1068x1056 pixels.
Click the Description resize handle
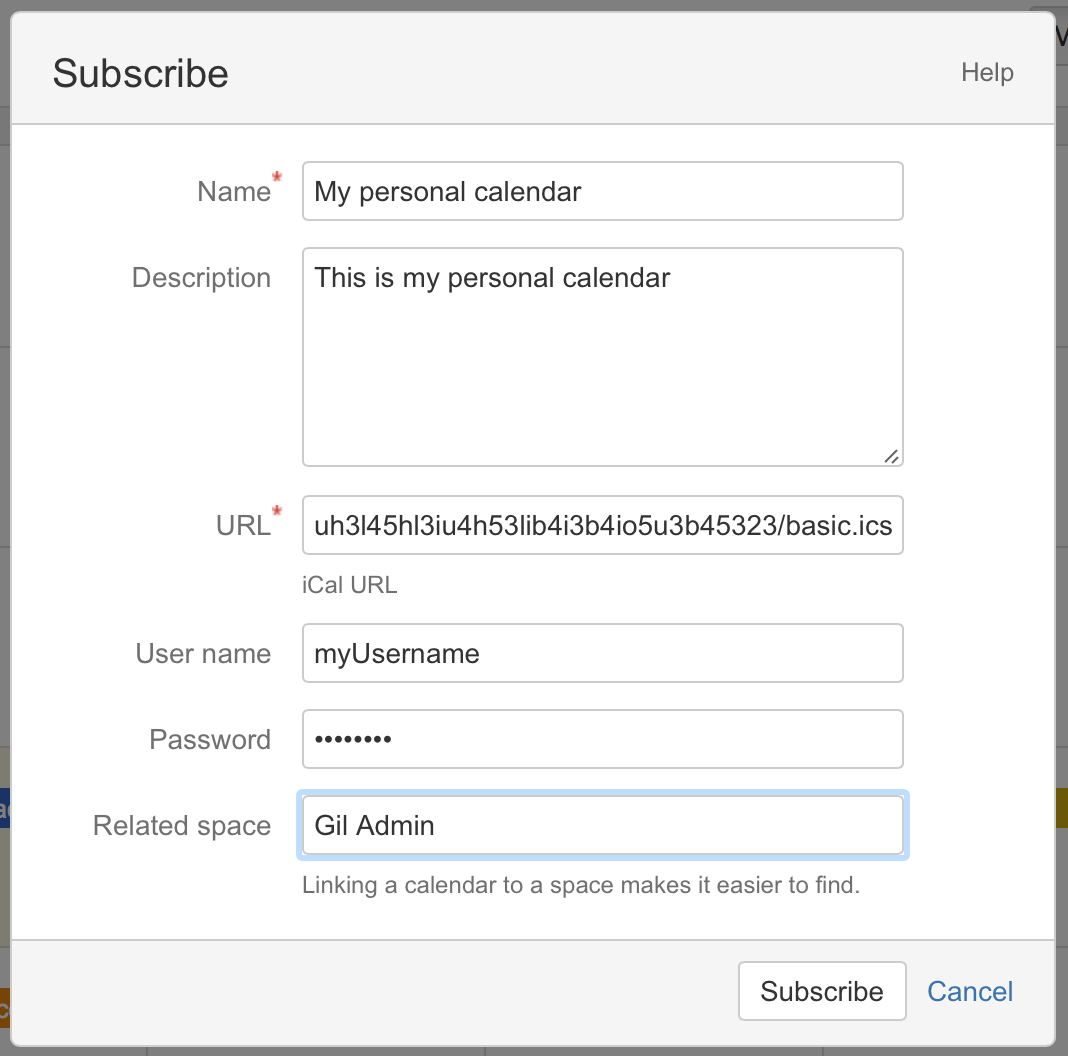click(x=891, y=456)
